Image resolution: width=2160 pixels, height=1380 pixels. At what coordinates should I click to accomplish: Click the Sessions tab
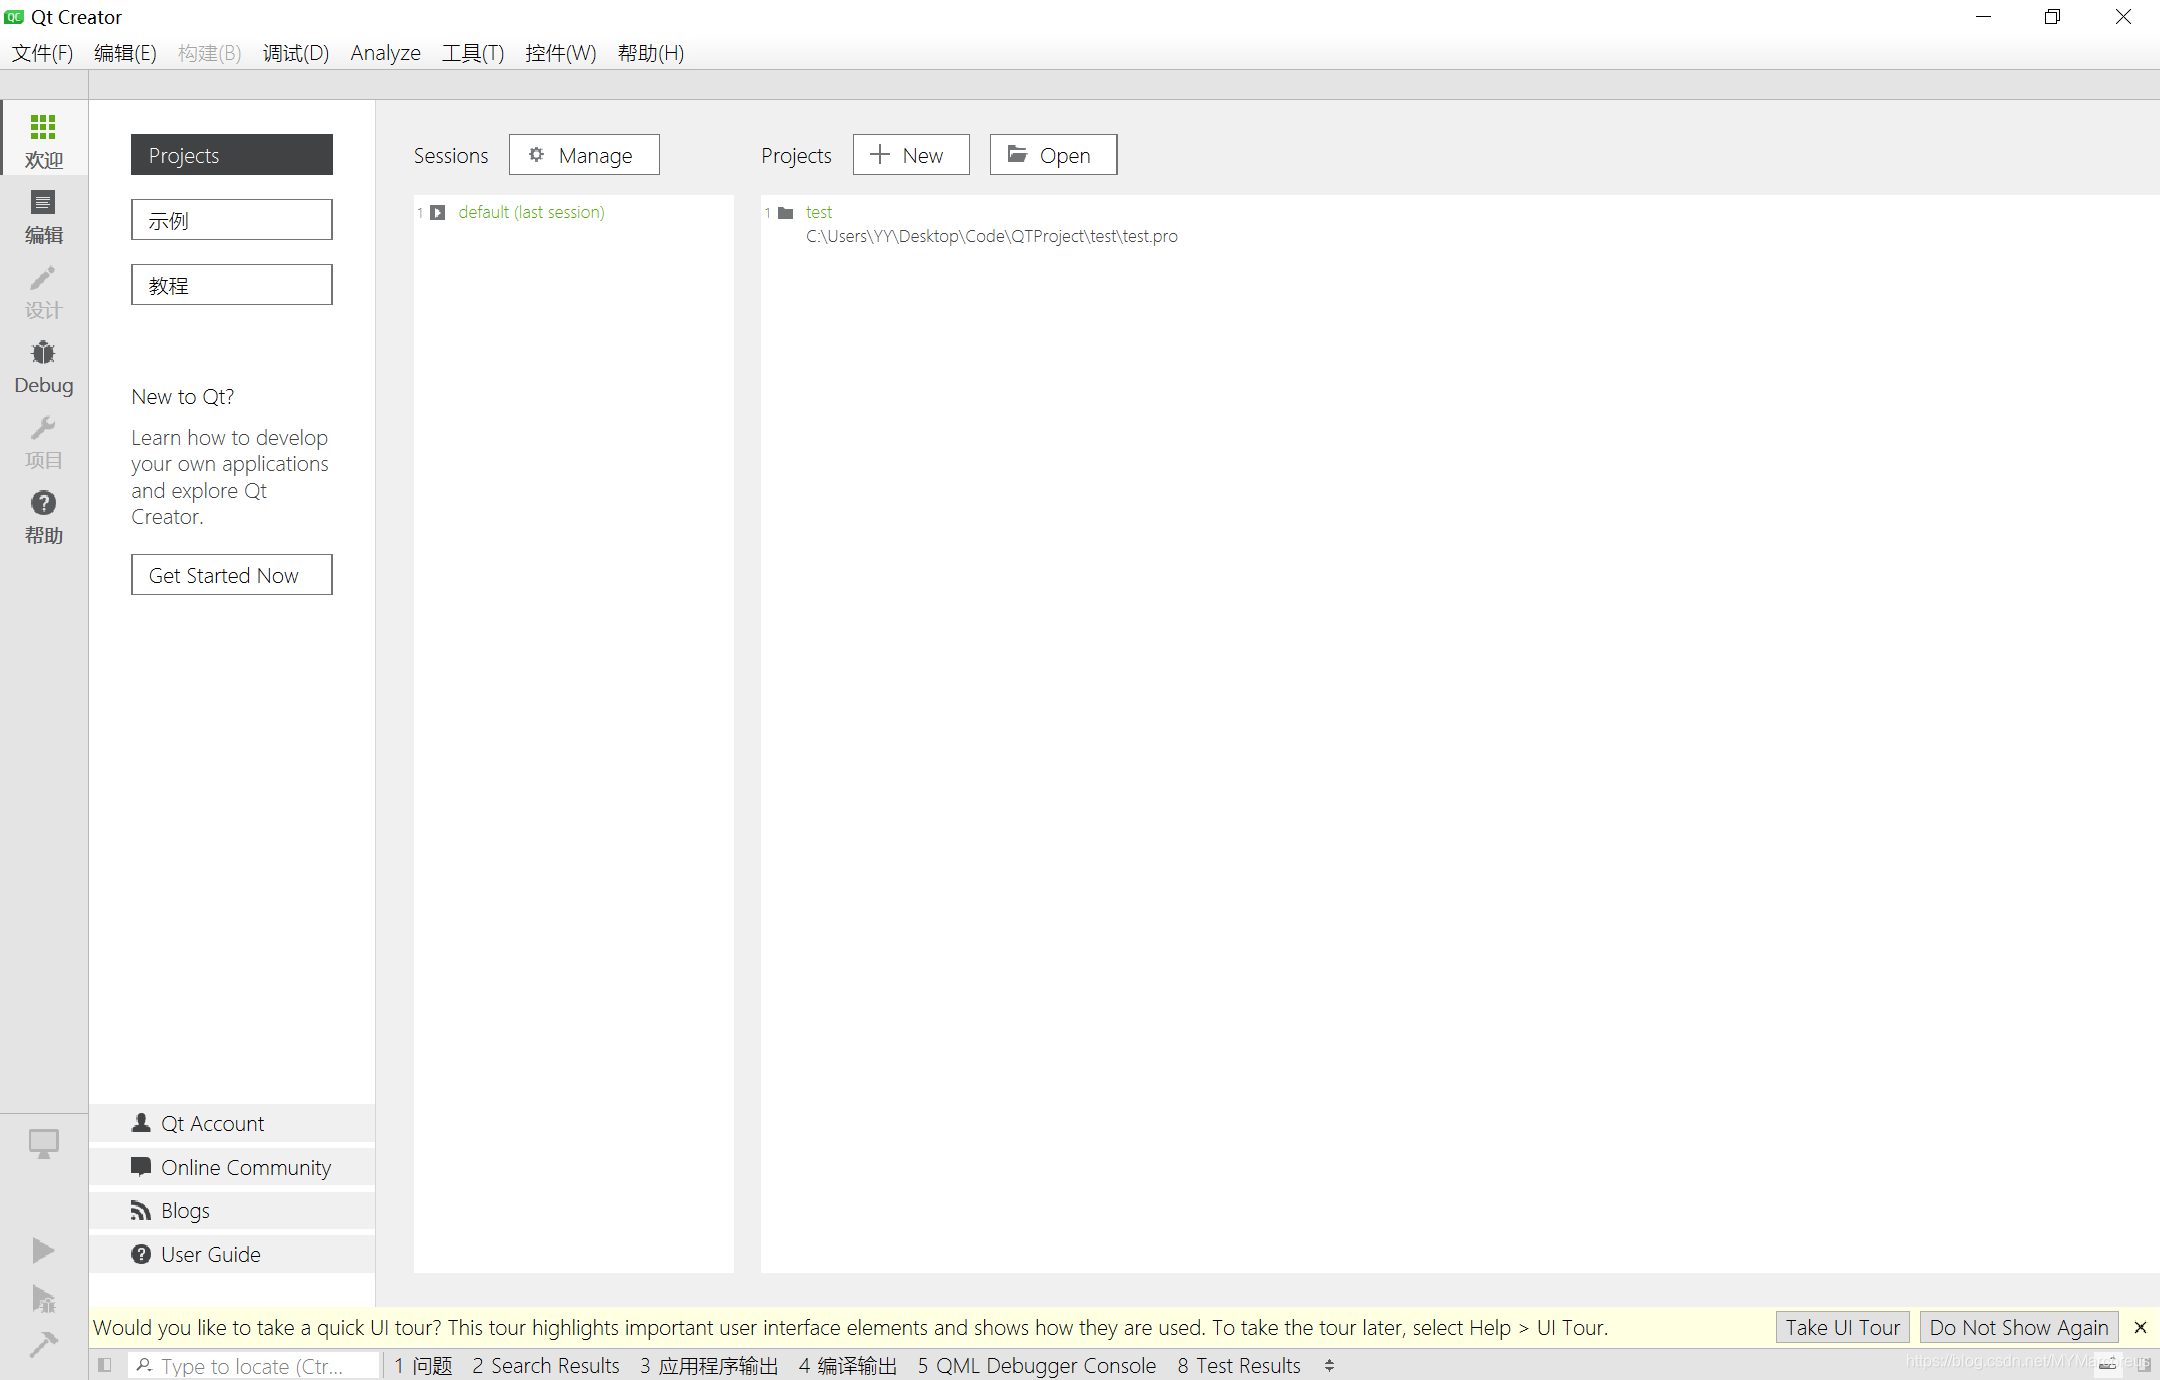(x=452, y=153)
